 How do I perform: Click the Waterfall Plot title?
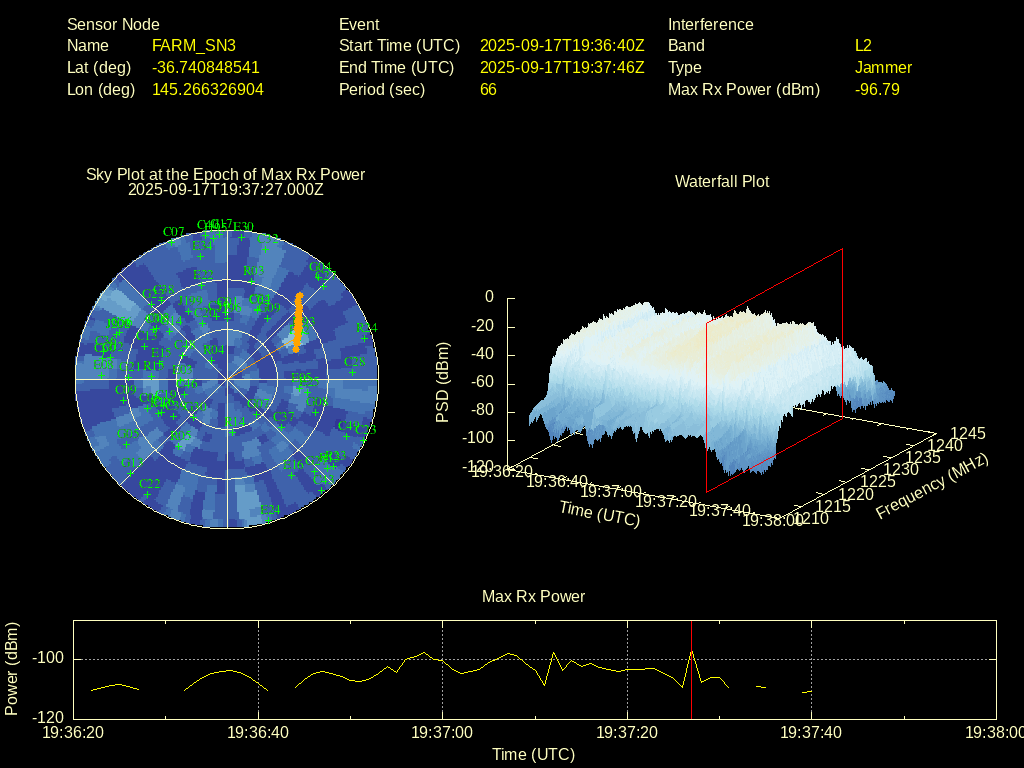tap(722, 182)
